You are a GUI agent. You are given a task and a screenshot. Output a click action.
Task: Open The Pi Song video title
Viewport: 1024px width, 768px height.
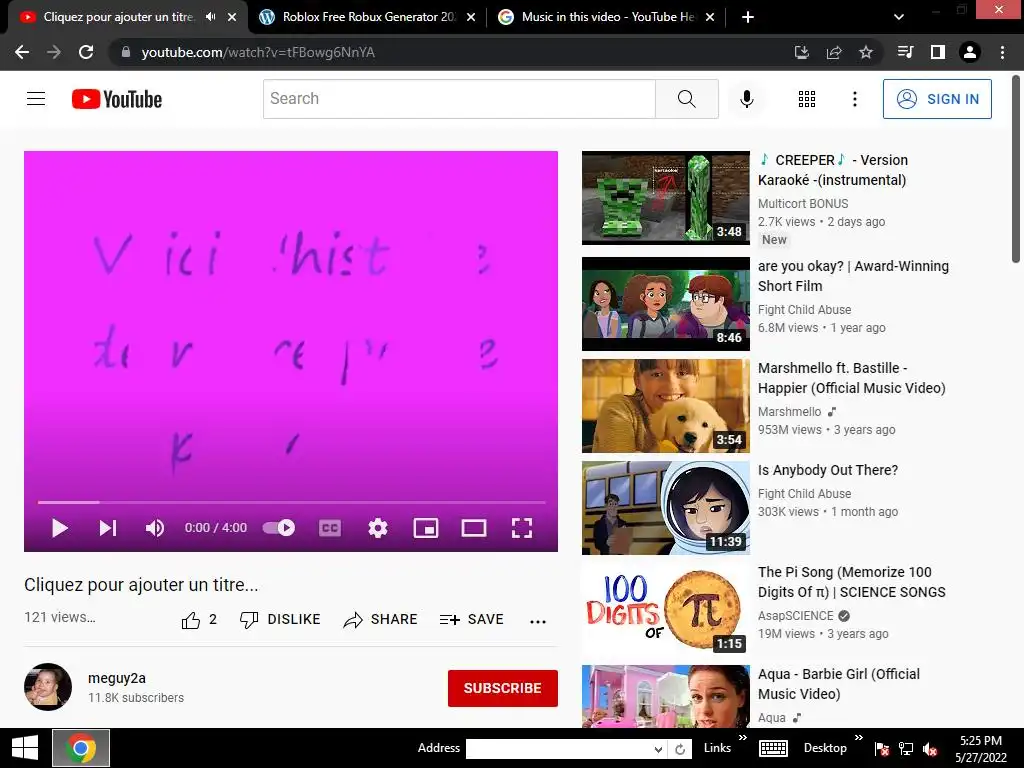coord(852,582)
